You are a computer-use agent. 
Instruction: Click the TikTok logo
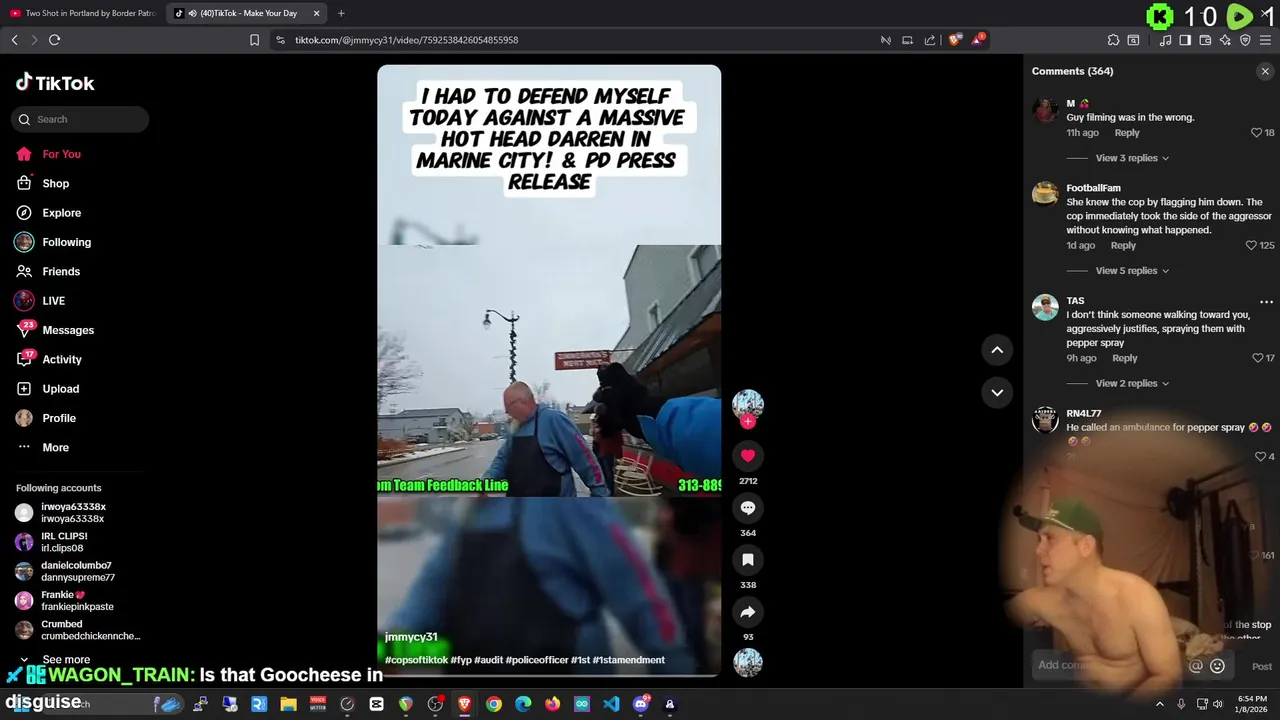pos(55,83)
